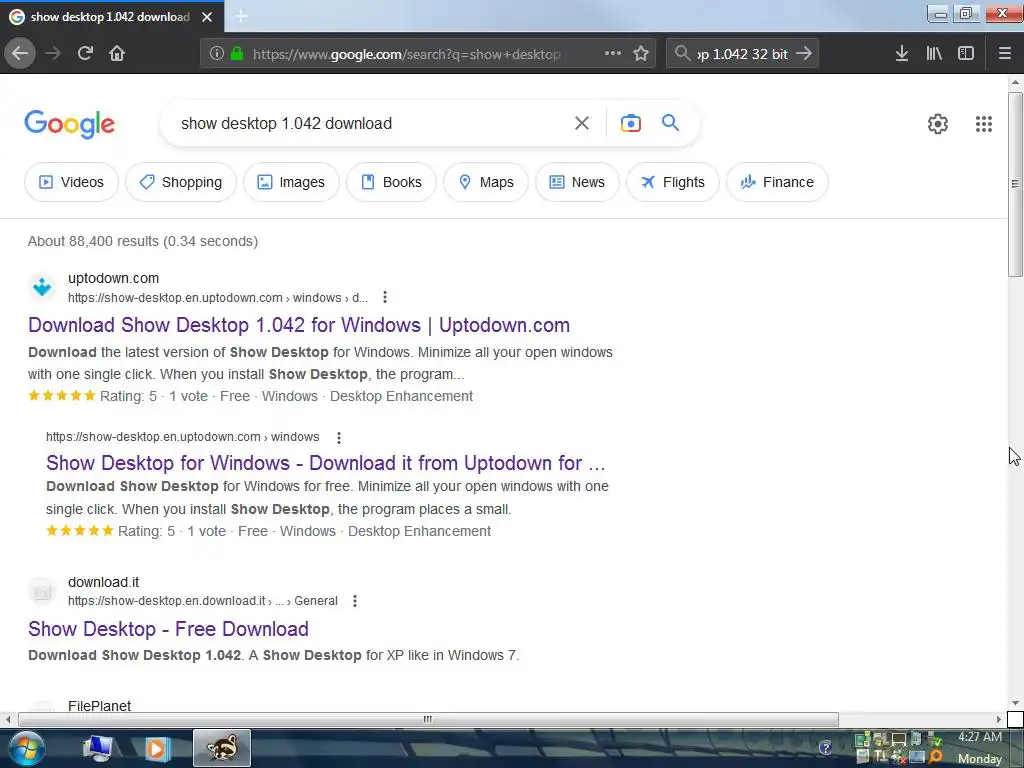Viewport: 1024px width, 768px height.
Task: Click the uptodown favicon beside first result
Action: point(42,287)
